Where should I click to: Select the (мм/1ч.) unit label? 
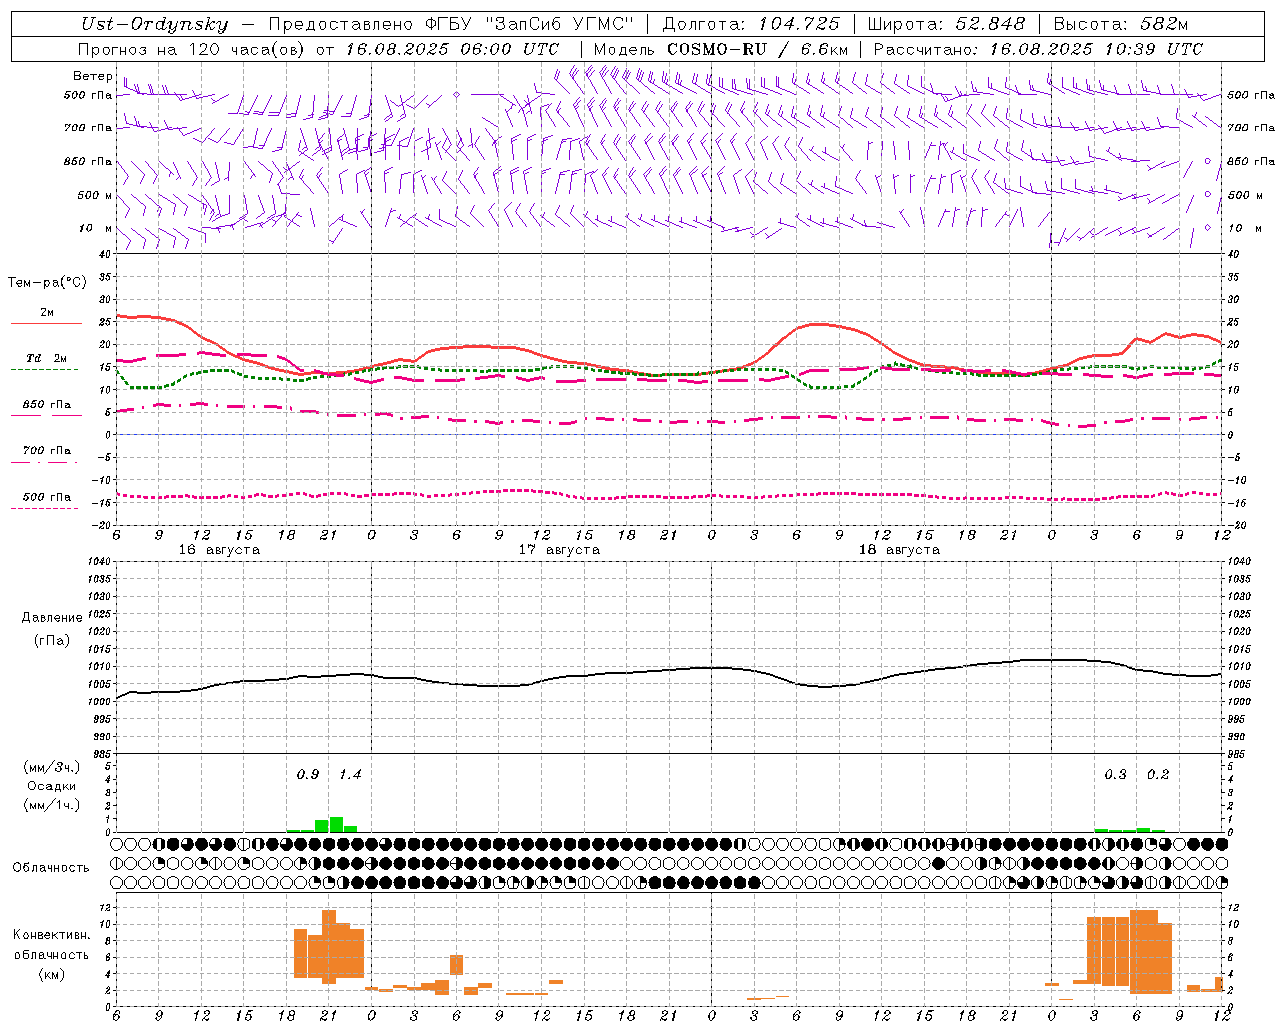pyautogui.click(x=52, y=805)
